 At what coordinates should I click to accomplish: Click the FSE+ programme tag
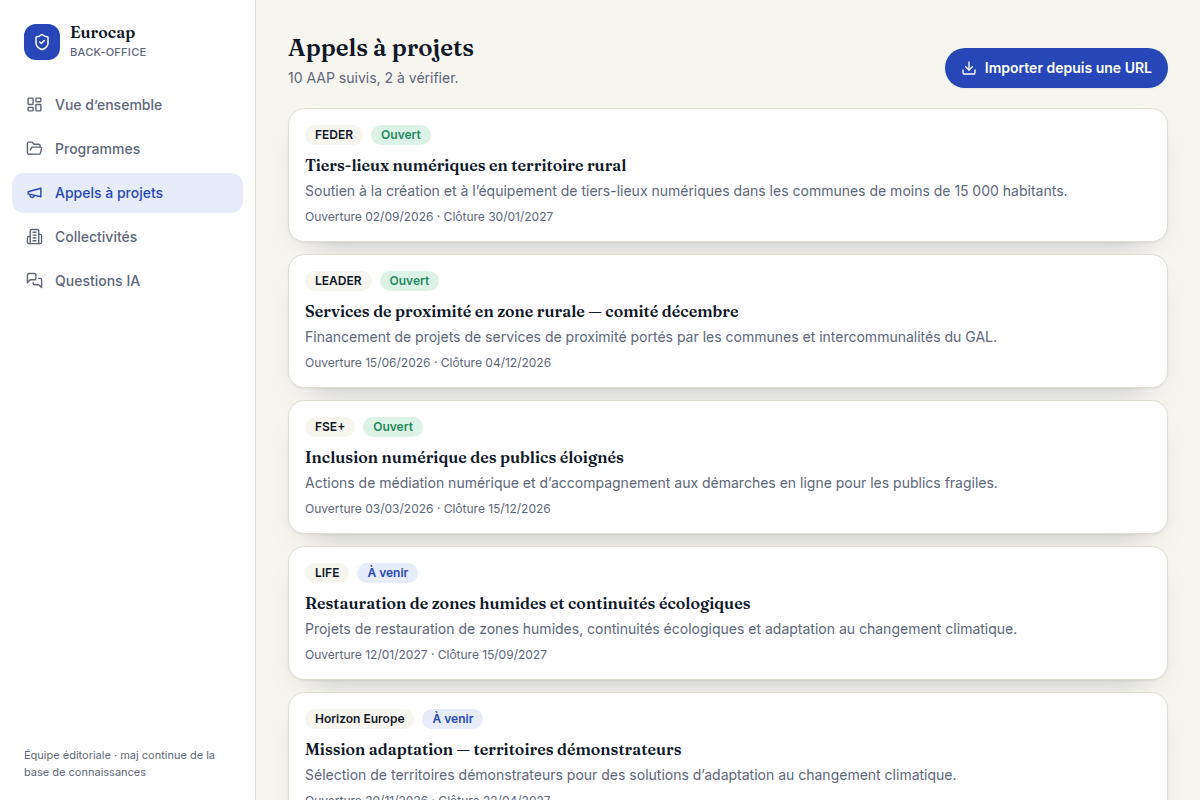(x=330, y=427)
